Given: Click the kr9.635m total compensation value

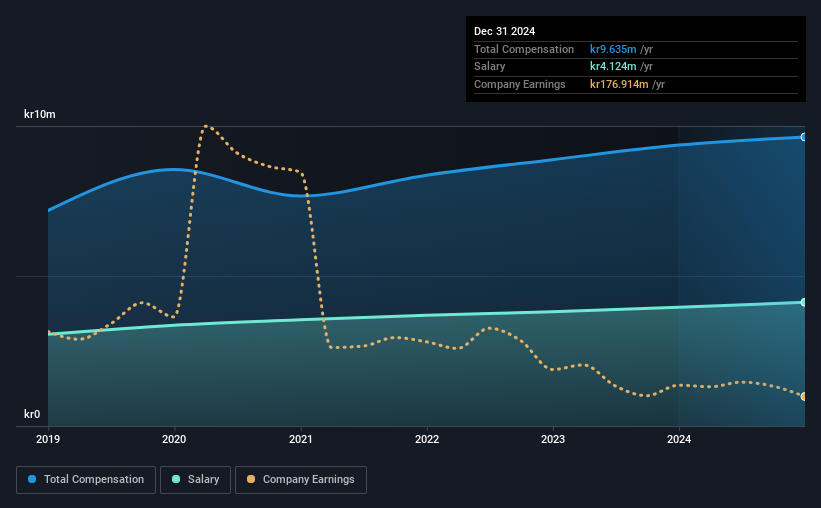Looking at the screenshot, I should [613, 49].
